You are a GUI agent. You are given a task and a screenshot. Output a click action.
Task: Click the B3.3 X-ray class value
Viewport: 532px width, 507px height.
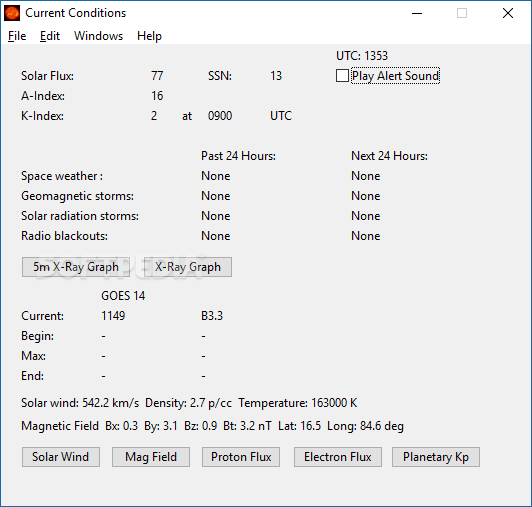click(212, 316)
